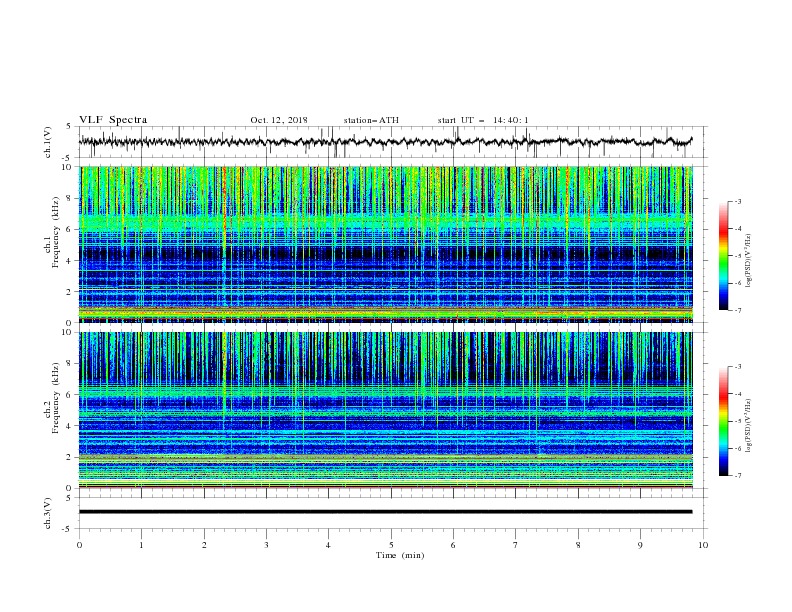Click the "0" tick on time axis
Screen dimensions: 792x612
(79, 545)
